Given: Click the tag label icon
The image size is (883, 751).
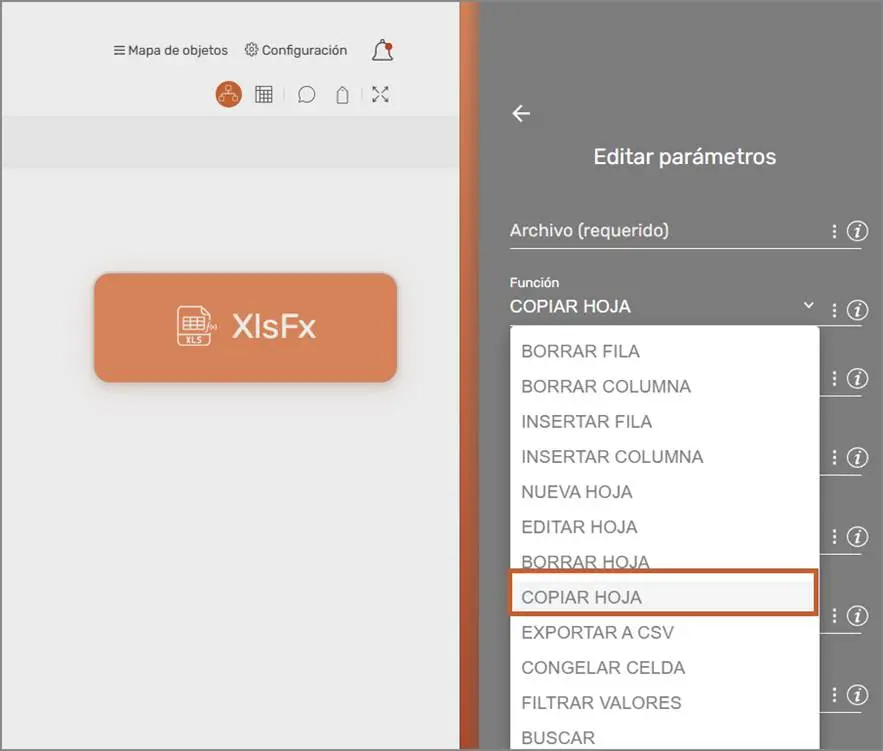Looking at the screenshot, I should 342,95.
